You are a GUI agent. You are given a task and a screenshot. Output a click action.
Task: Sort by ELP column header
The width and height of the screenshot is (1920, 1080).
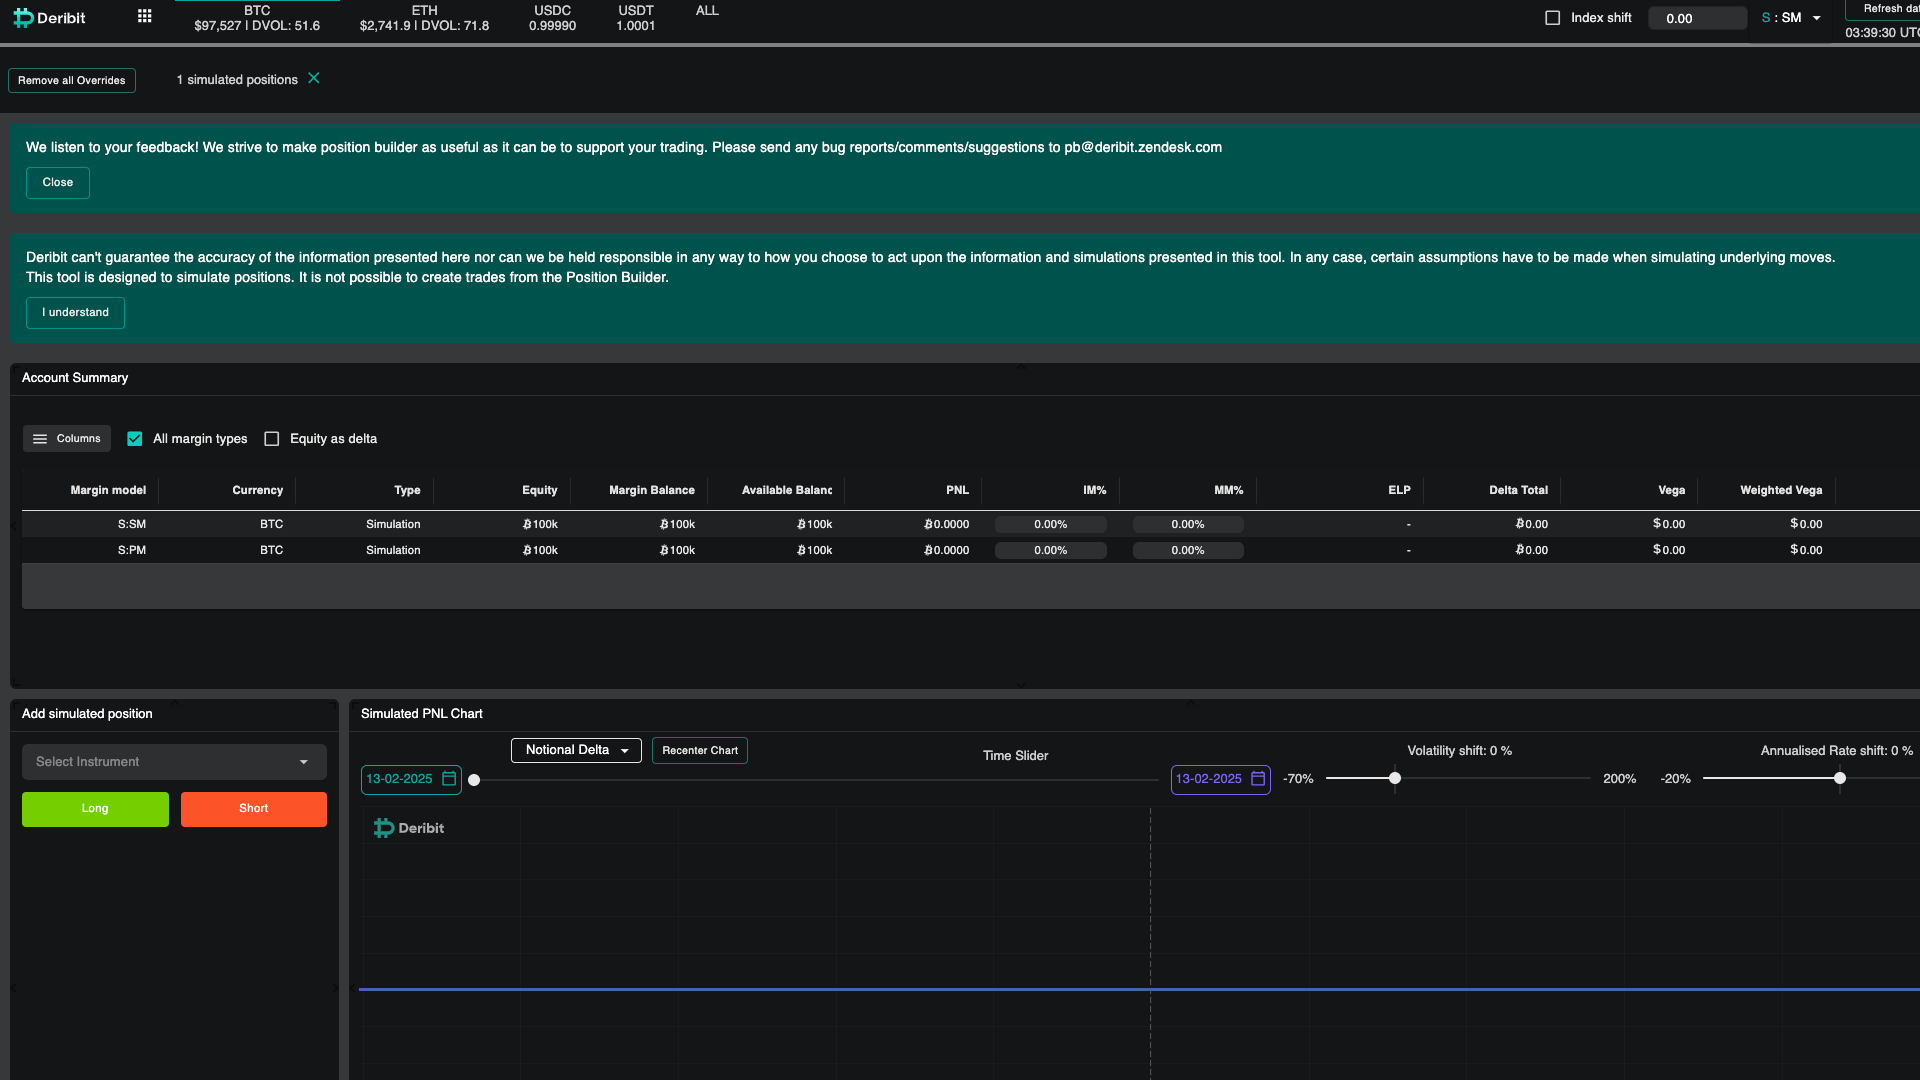point(1399,490)
